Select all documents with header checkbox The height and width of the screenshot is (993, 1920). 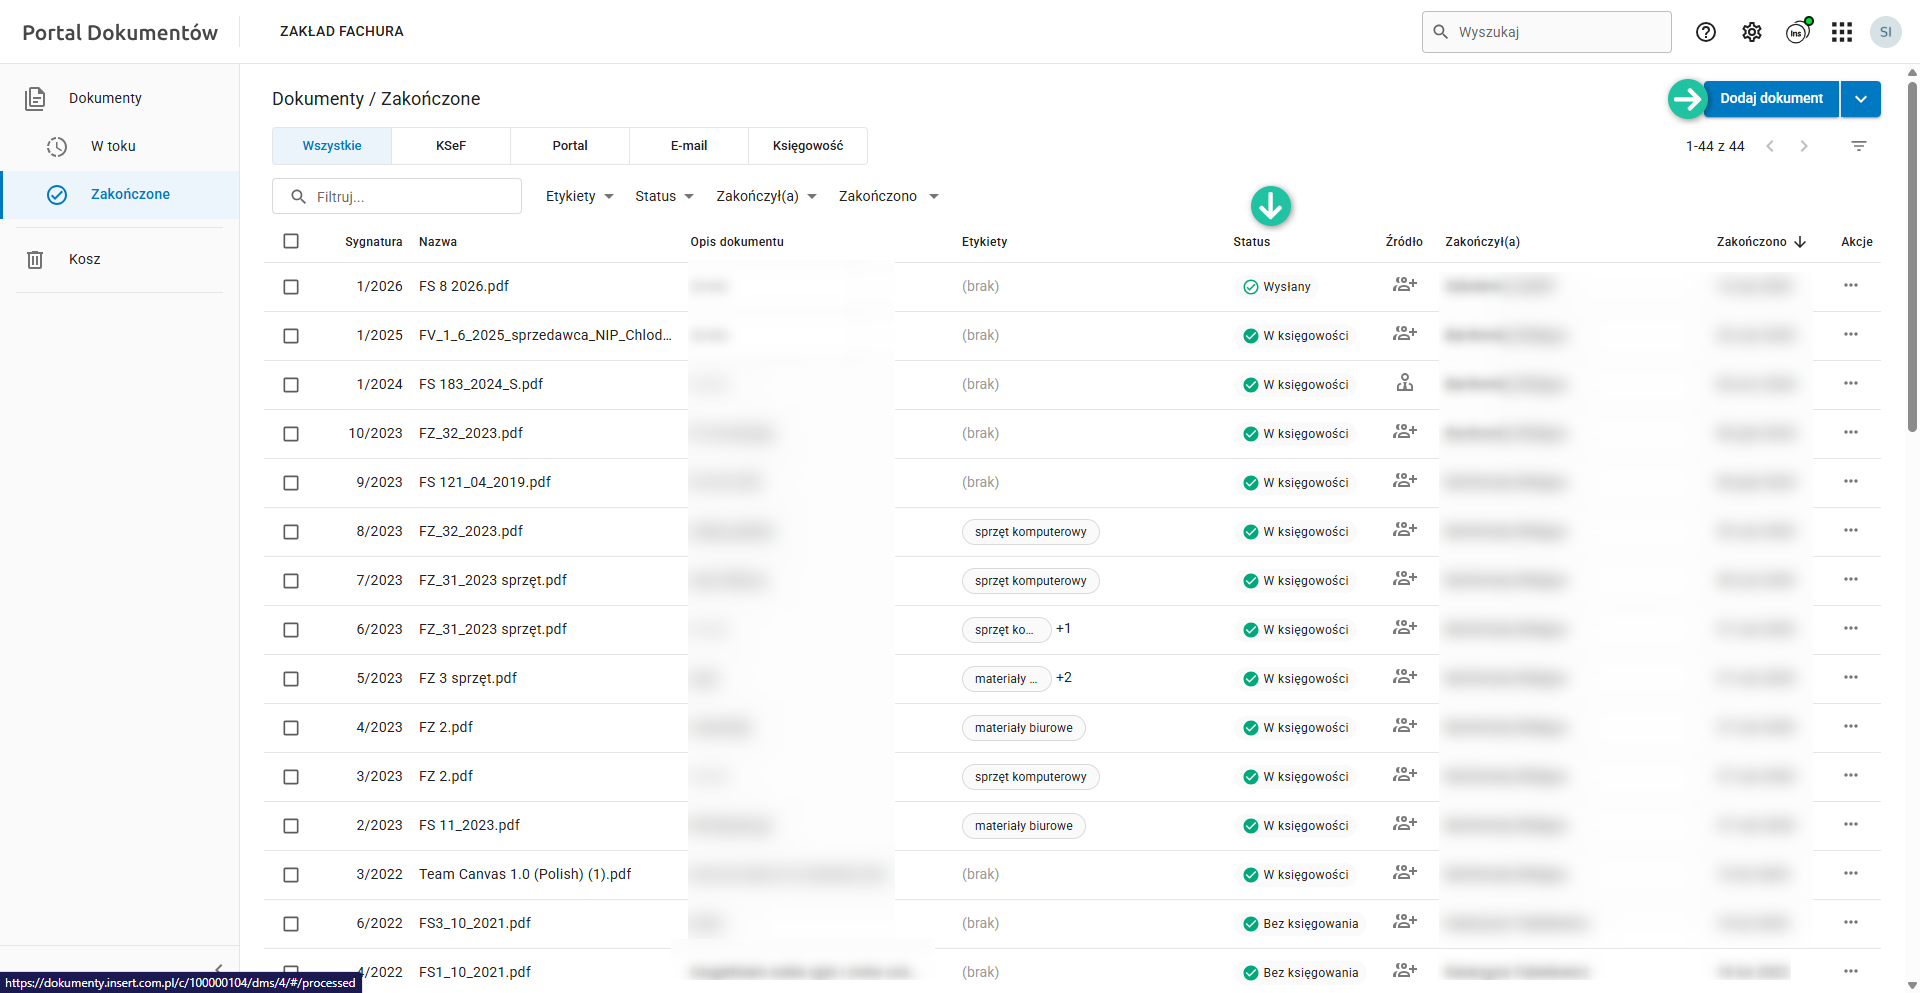click(291, 241)
